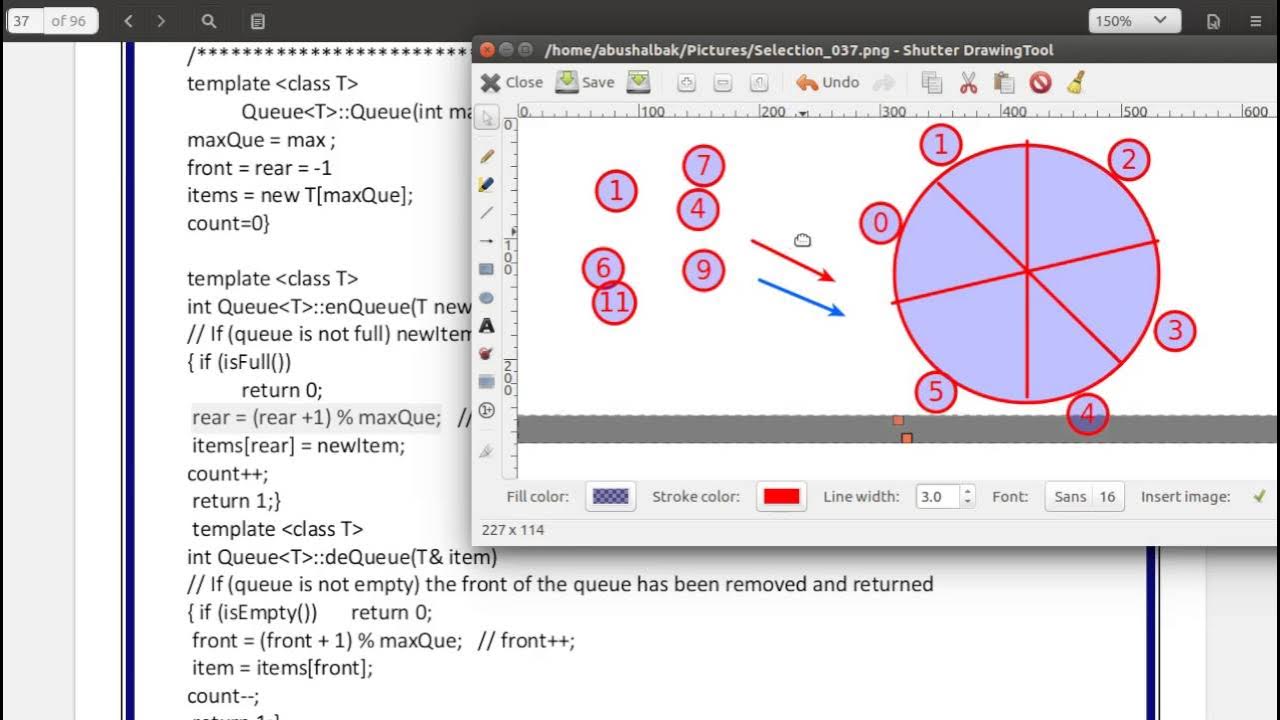Image resolution: width=1280 pixels, height=720 pixels.
Task: Click the Export icon next to Save
Action: click(639, 82)
